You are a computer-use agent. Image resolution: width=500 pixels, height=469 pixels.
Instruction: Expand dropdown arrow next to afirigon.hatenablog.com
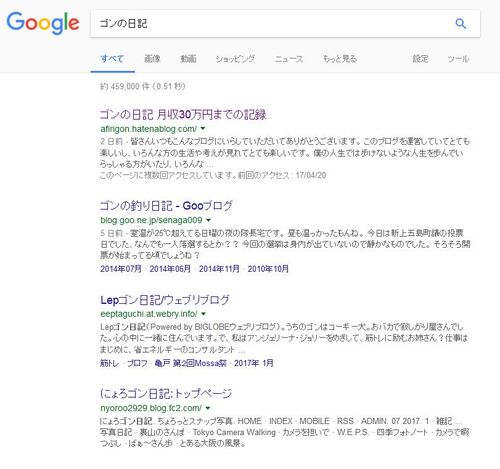pyautogui.click(x=203, y=129)
